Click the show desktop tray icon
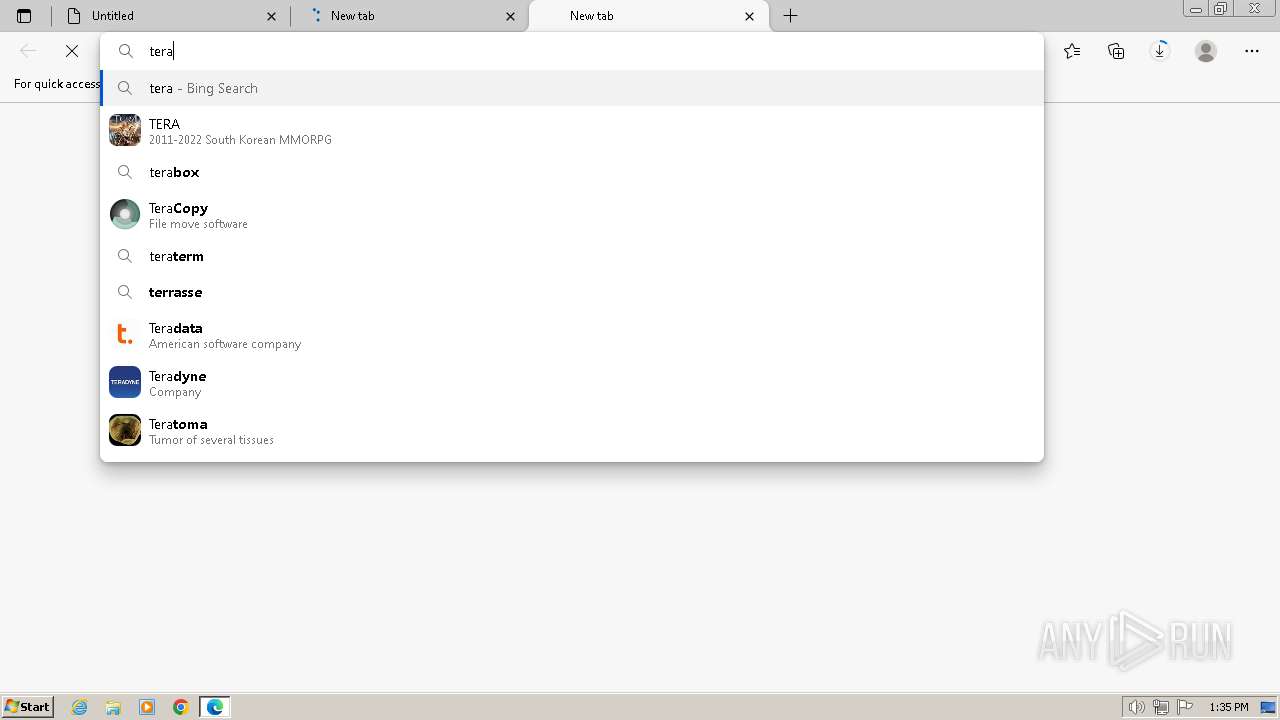Screen dimensions: 1280x720 (x=1269, y=707)
